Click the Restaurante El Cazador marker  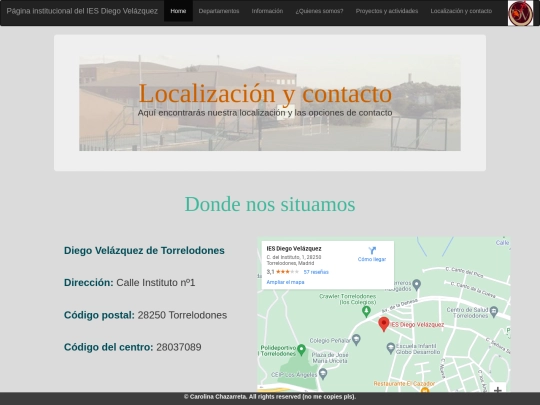pyautogui.click(x=425, y=390)
